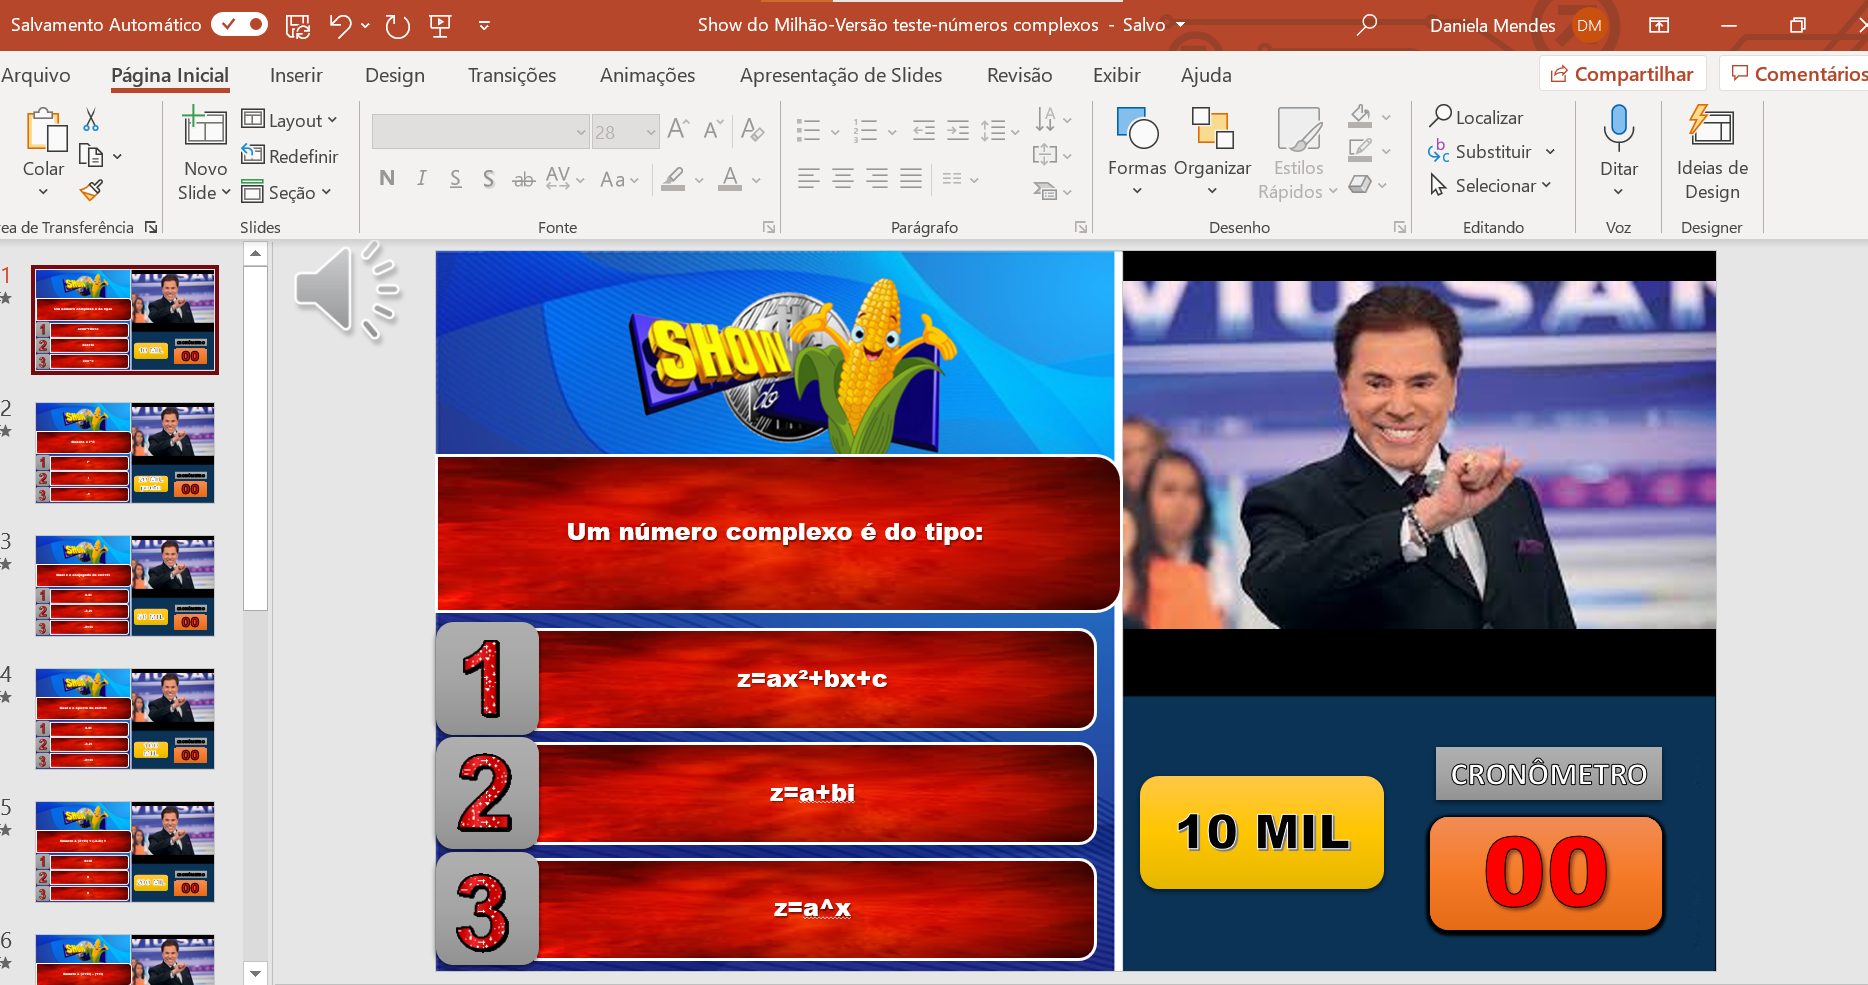Click Redefinir to reset slide
The height and width of the screenshot is (985, 1868).
pyautogui.click(x=290, y=156)
